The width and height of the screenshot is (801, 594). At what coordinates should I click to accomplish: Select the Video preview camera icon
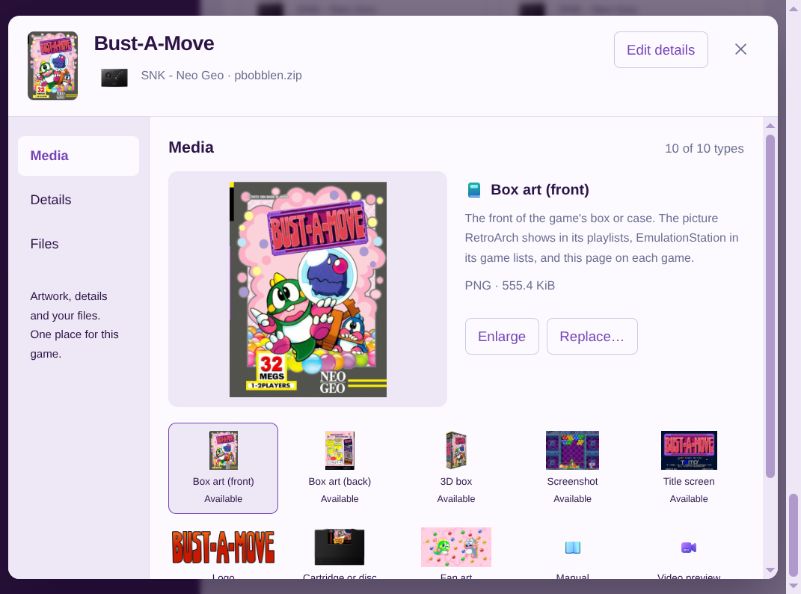[x=689, y=548]
